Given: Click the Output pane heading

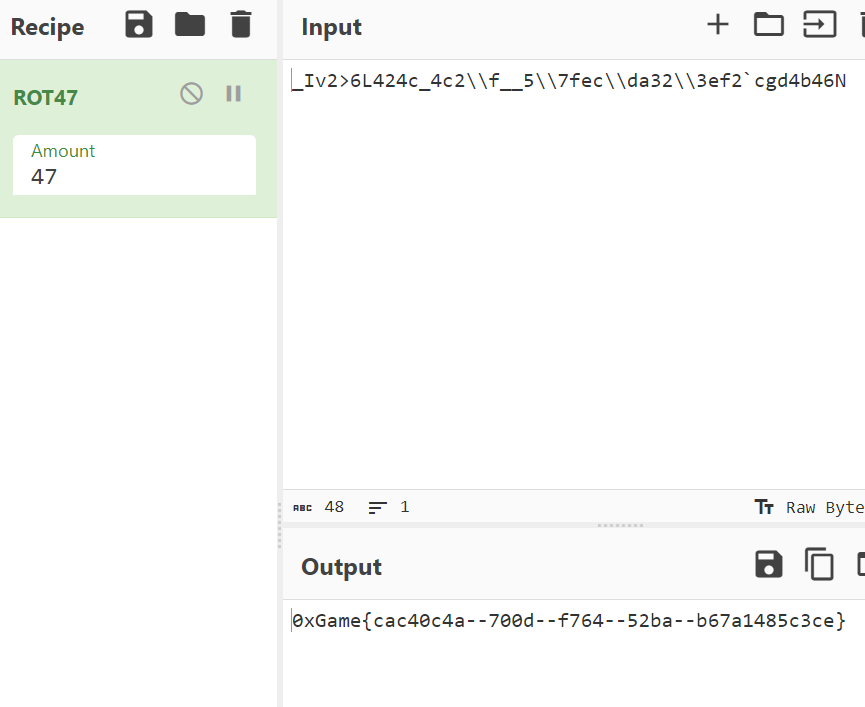Looking at the screenshot, I should click(x=341, y=567).
